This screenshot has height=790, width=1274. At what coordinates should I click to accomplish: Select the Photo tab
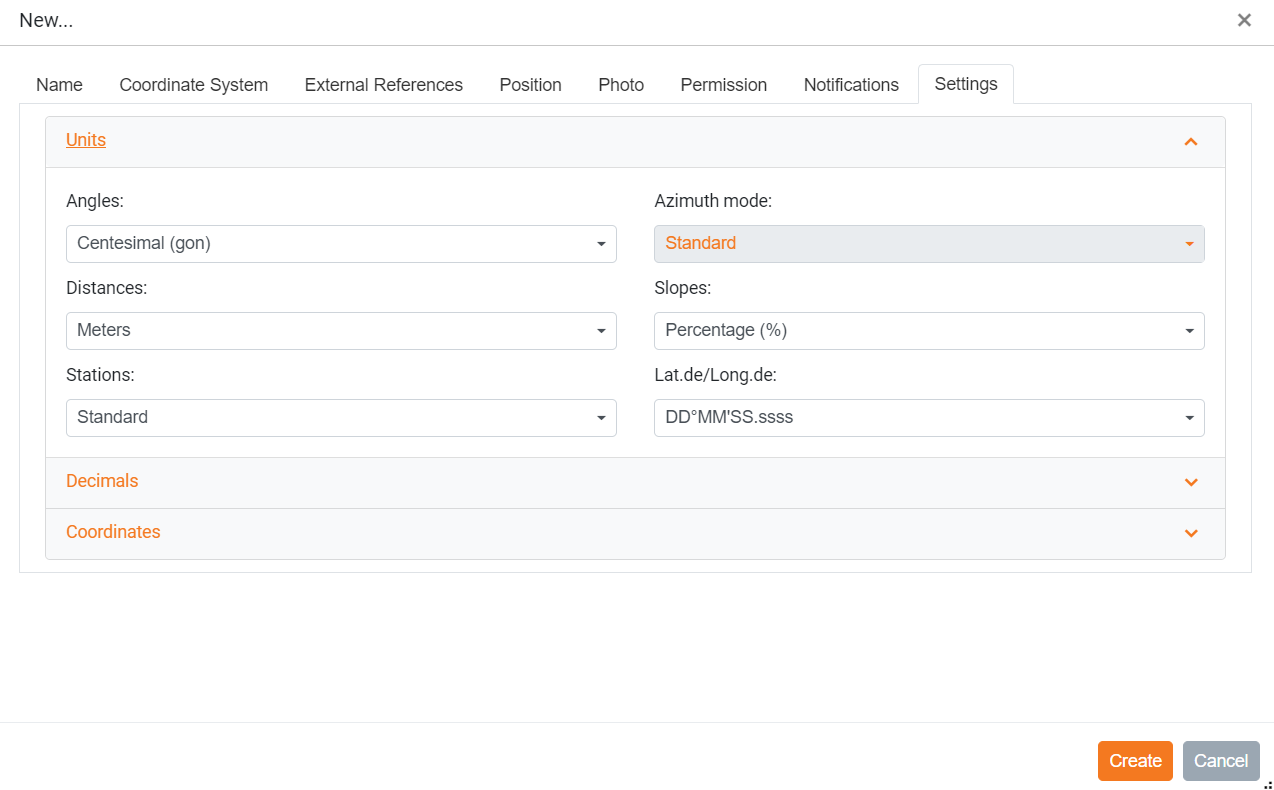(621, 85)
